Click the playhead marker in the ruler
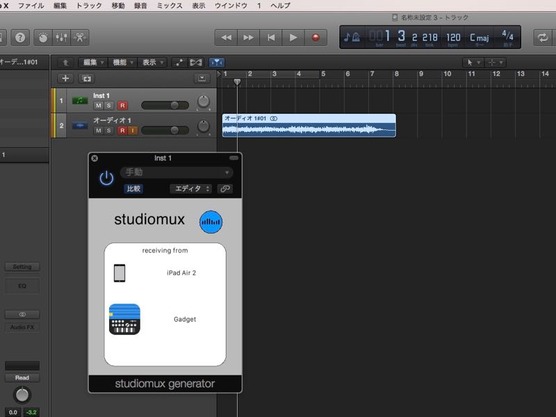The height and width of the screenshot is (417, 556). click(x=237, y=82)
